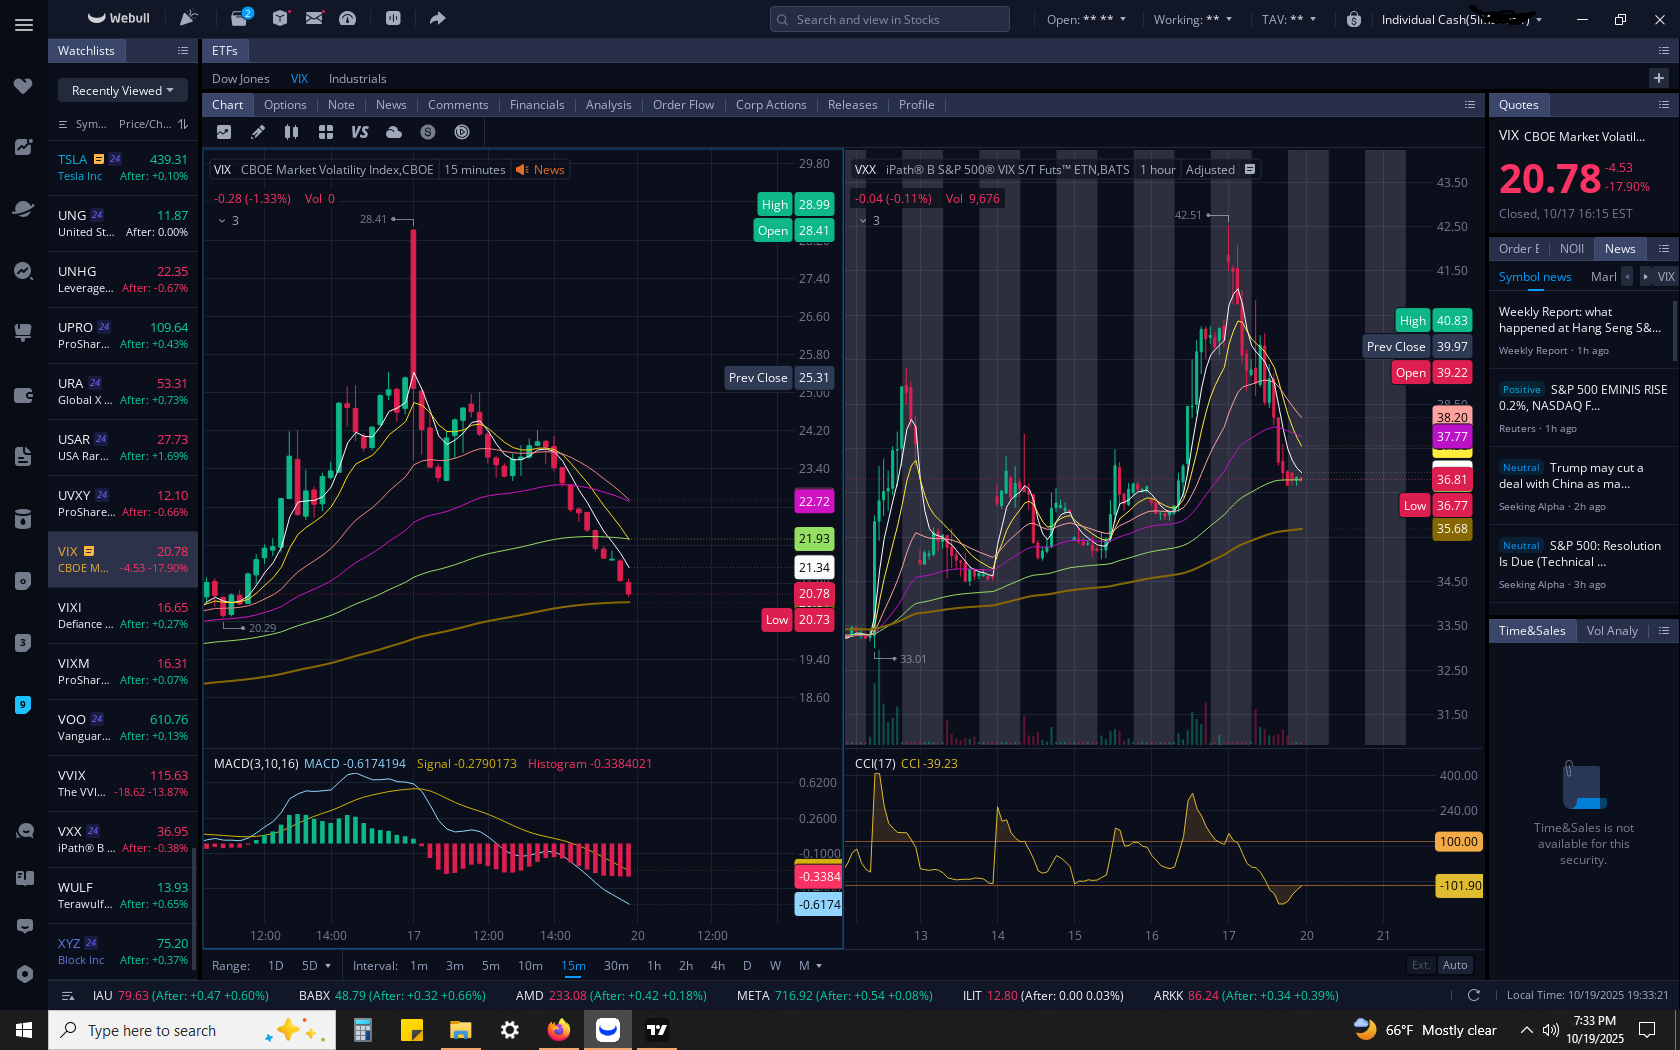Open the 'Weekly Report: what happened at Hang Seng' news
The image size is (1680, 1050).
click(x=1580, y=329)
